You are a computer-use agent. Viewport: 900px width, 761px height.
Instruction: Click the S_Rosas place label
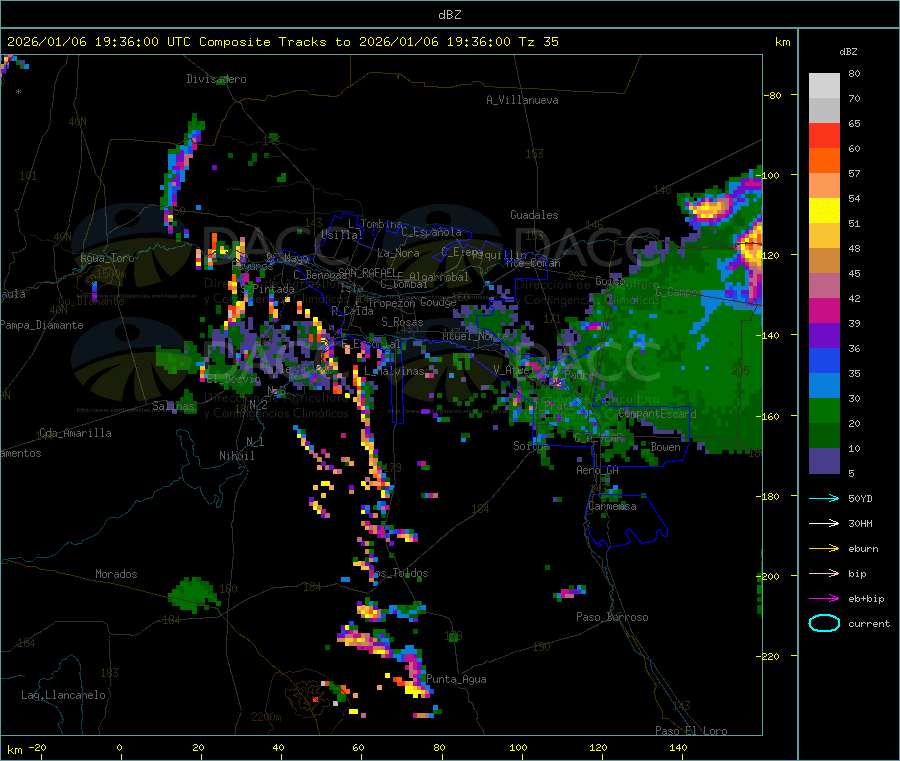point(402,322)
